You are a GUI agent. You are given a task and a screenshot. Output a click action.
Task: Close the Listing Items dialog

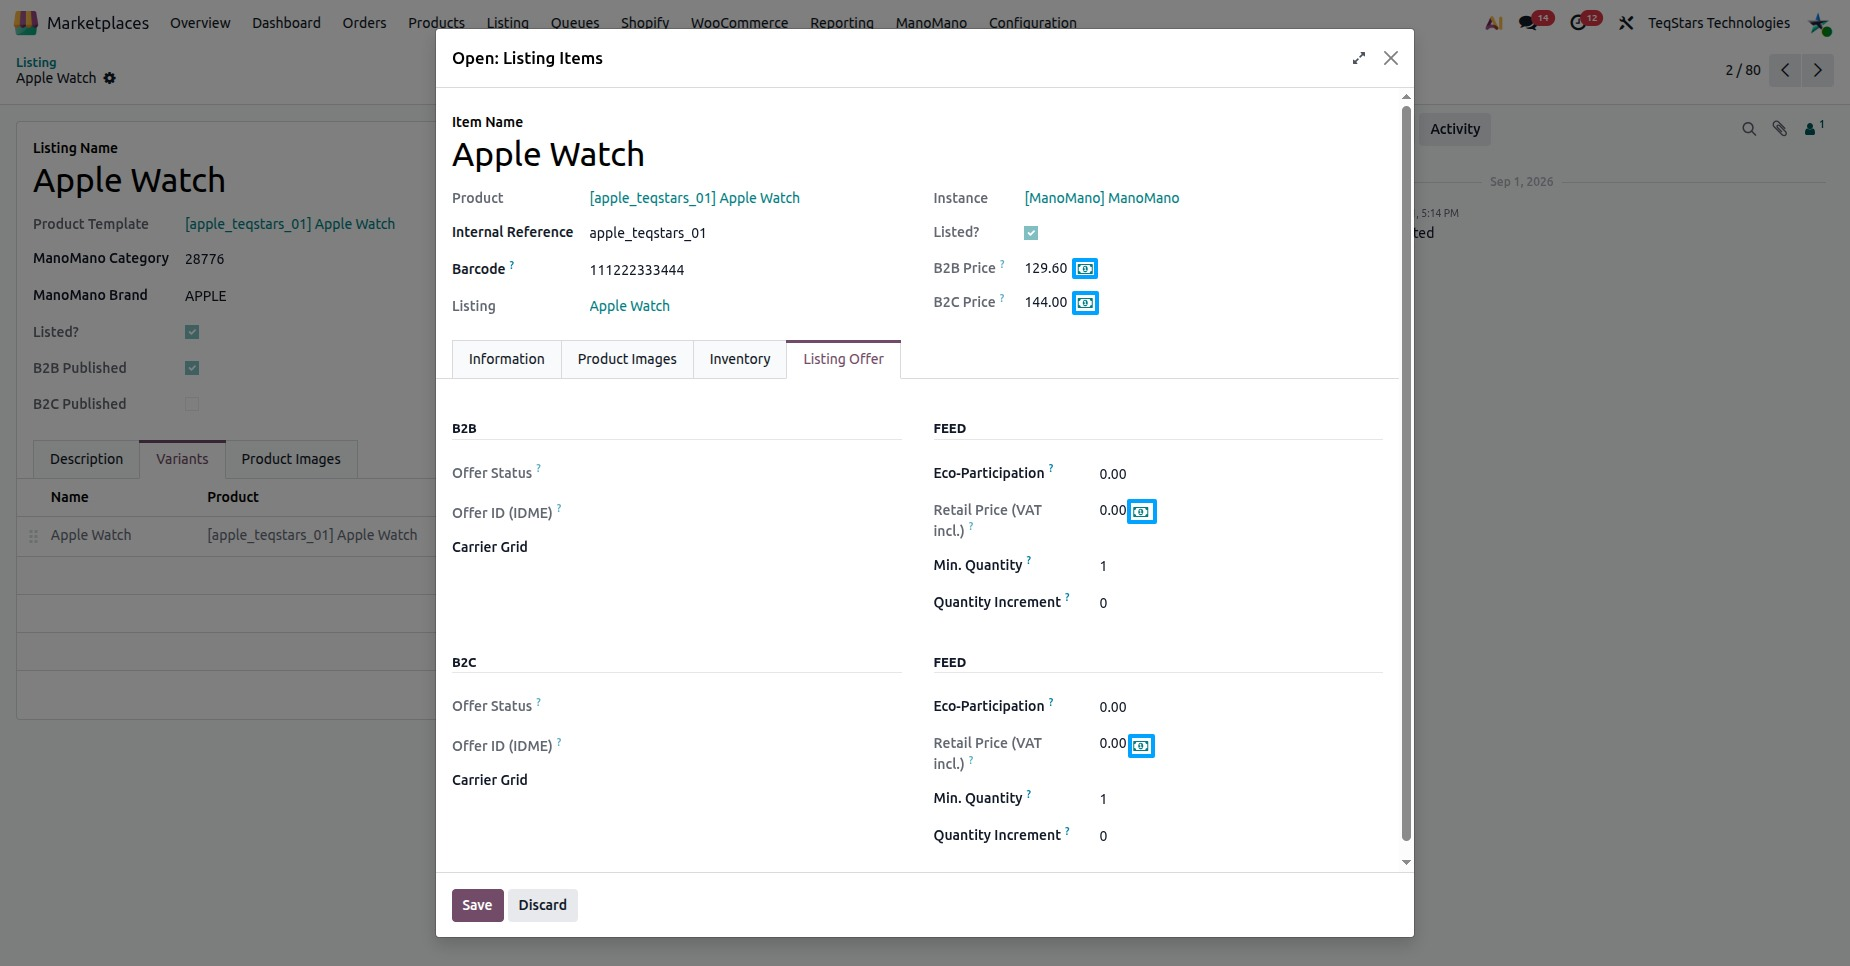(x=1391, y=58)
